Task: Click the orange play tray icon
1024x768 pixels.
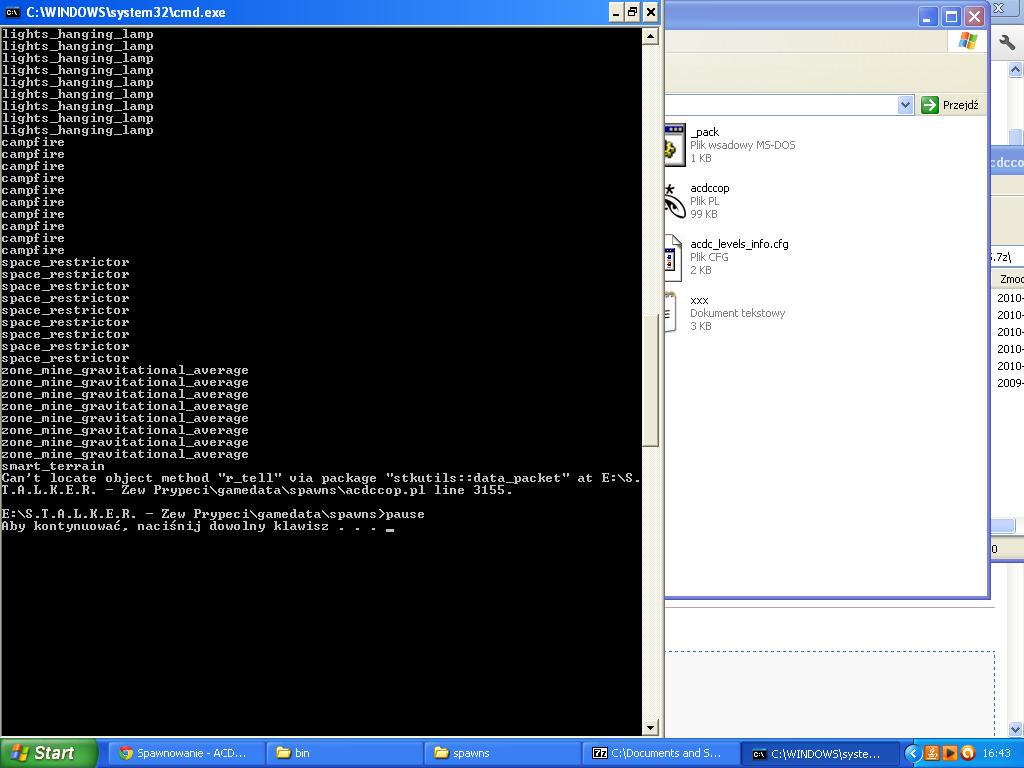Action: point(950,753)
